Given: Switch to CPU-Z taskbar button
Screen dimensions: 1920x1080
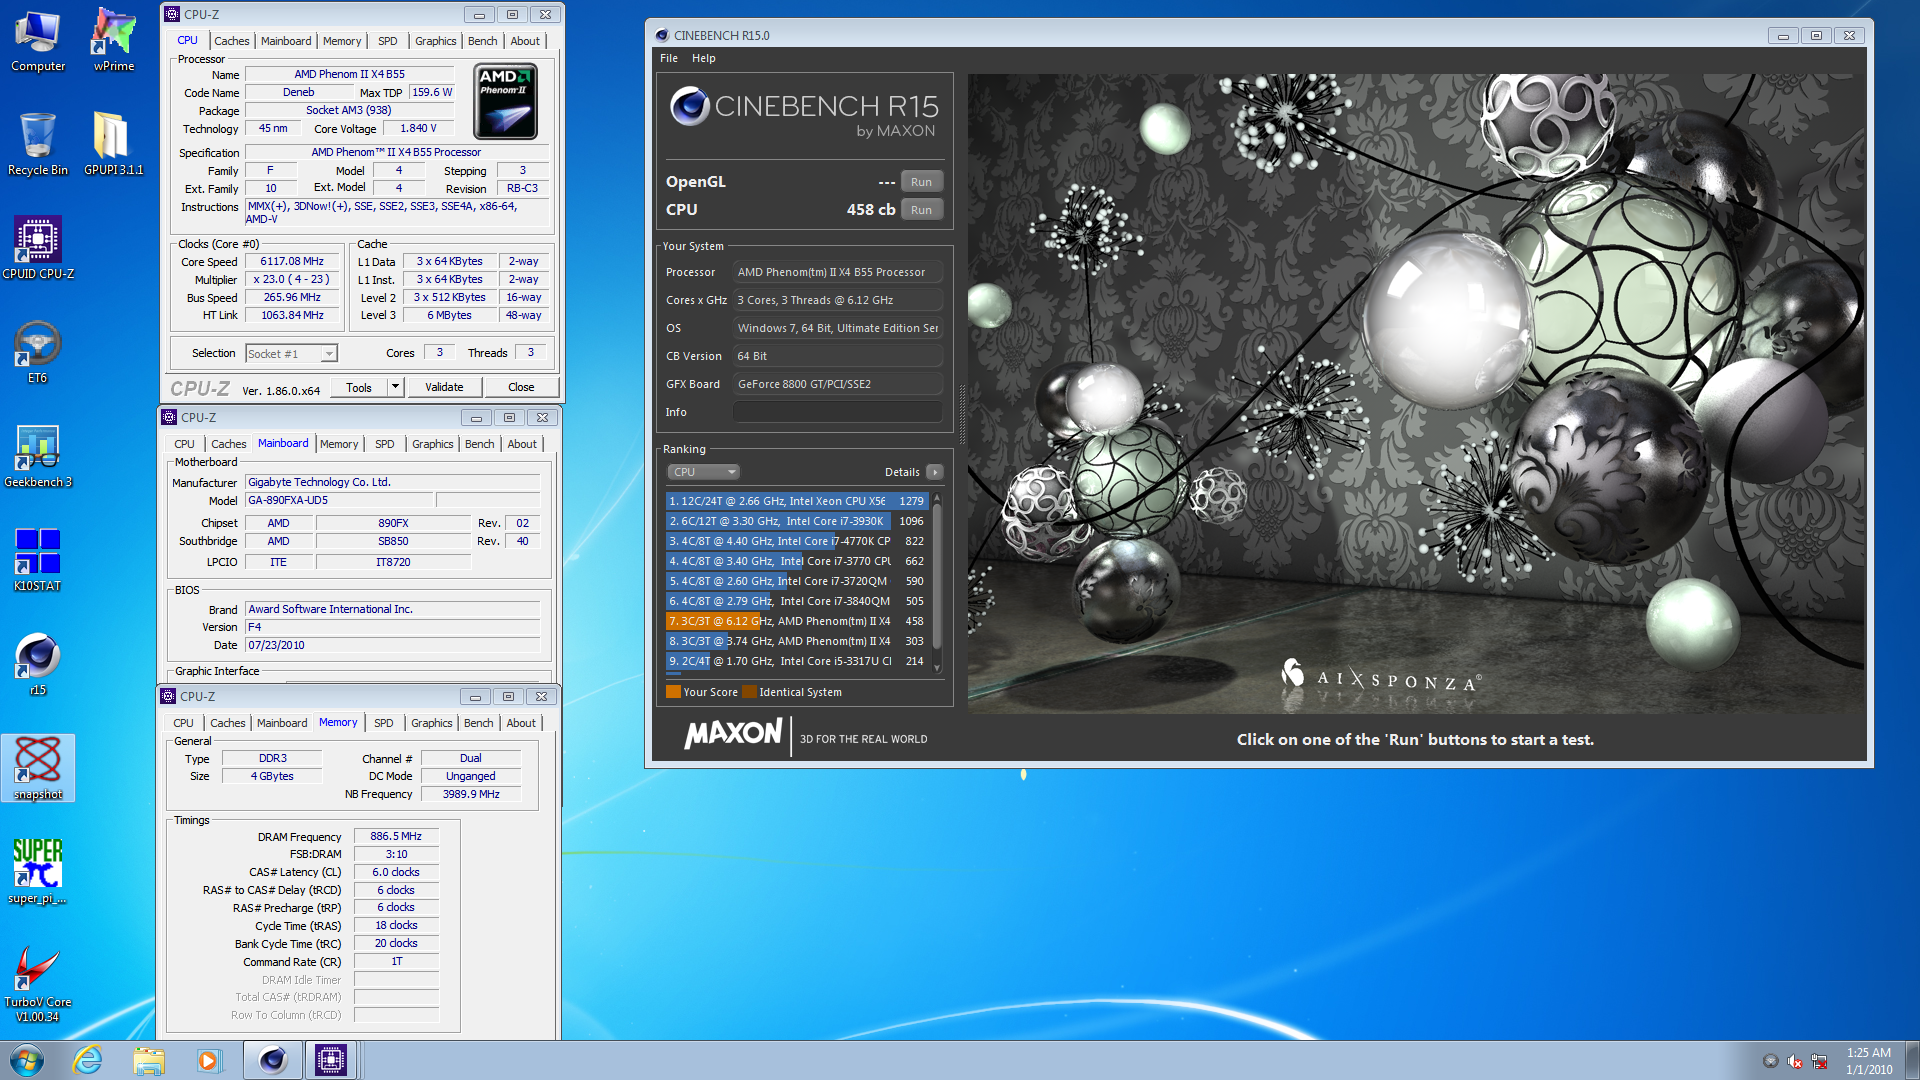Looking at the screenshot, I should coord(331,1060).
